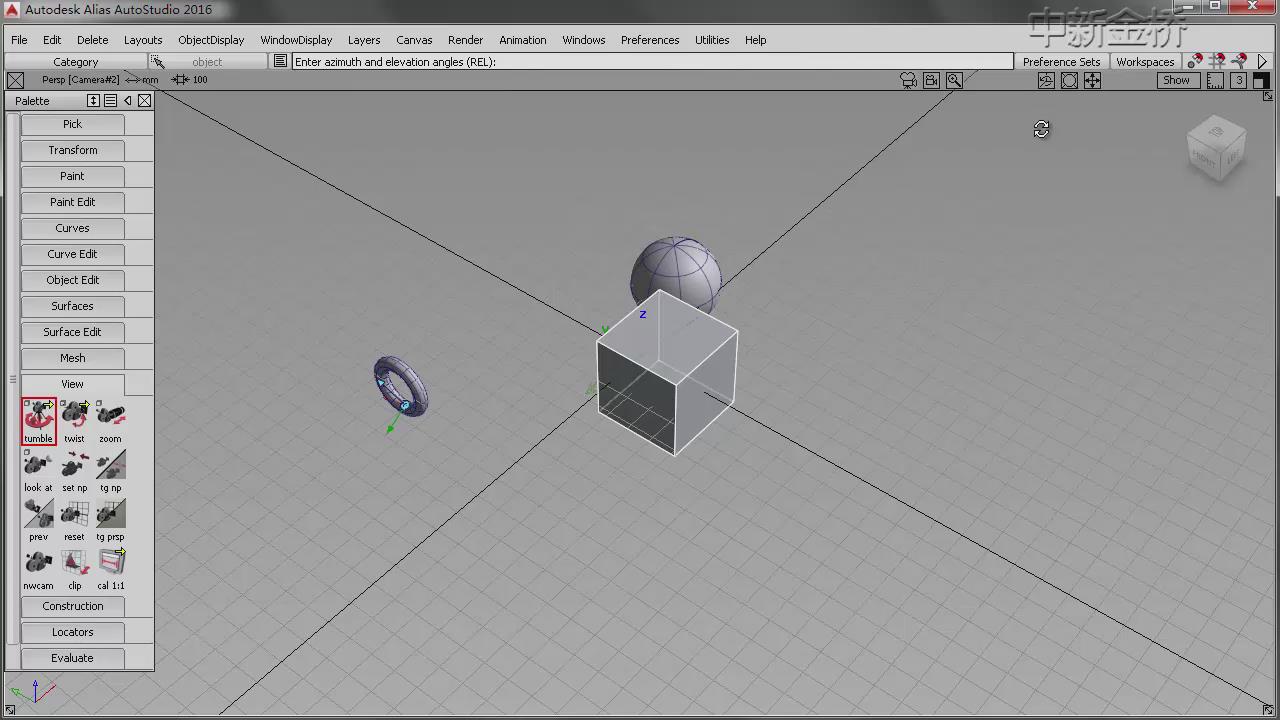Click the grid snap magnet icon
1280x720 pixels.
tap(1217, 61)
